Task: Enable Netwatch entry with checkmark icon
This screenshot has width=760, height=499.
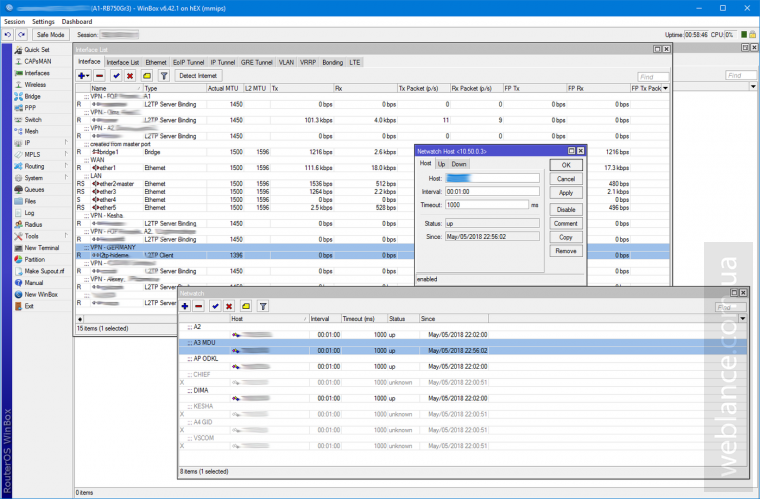Action: (215, 306)
